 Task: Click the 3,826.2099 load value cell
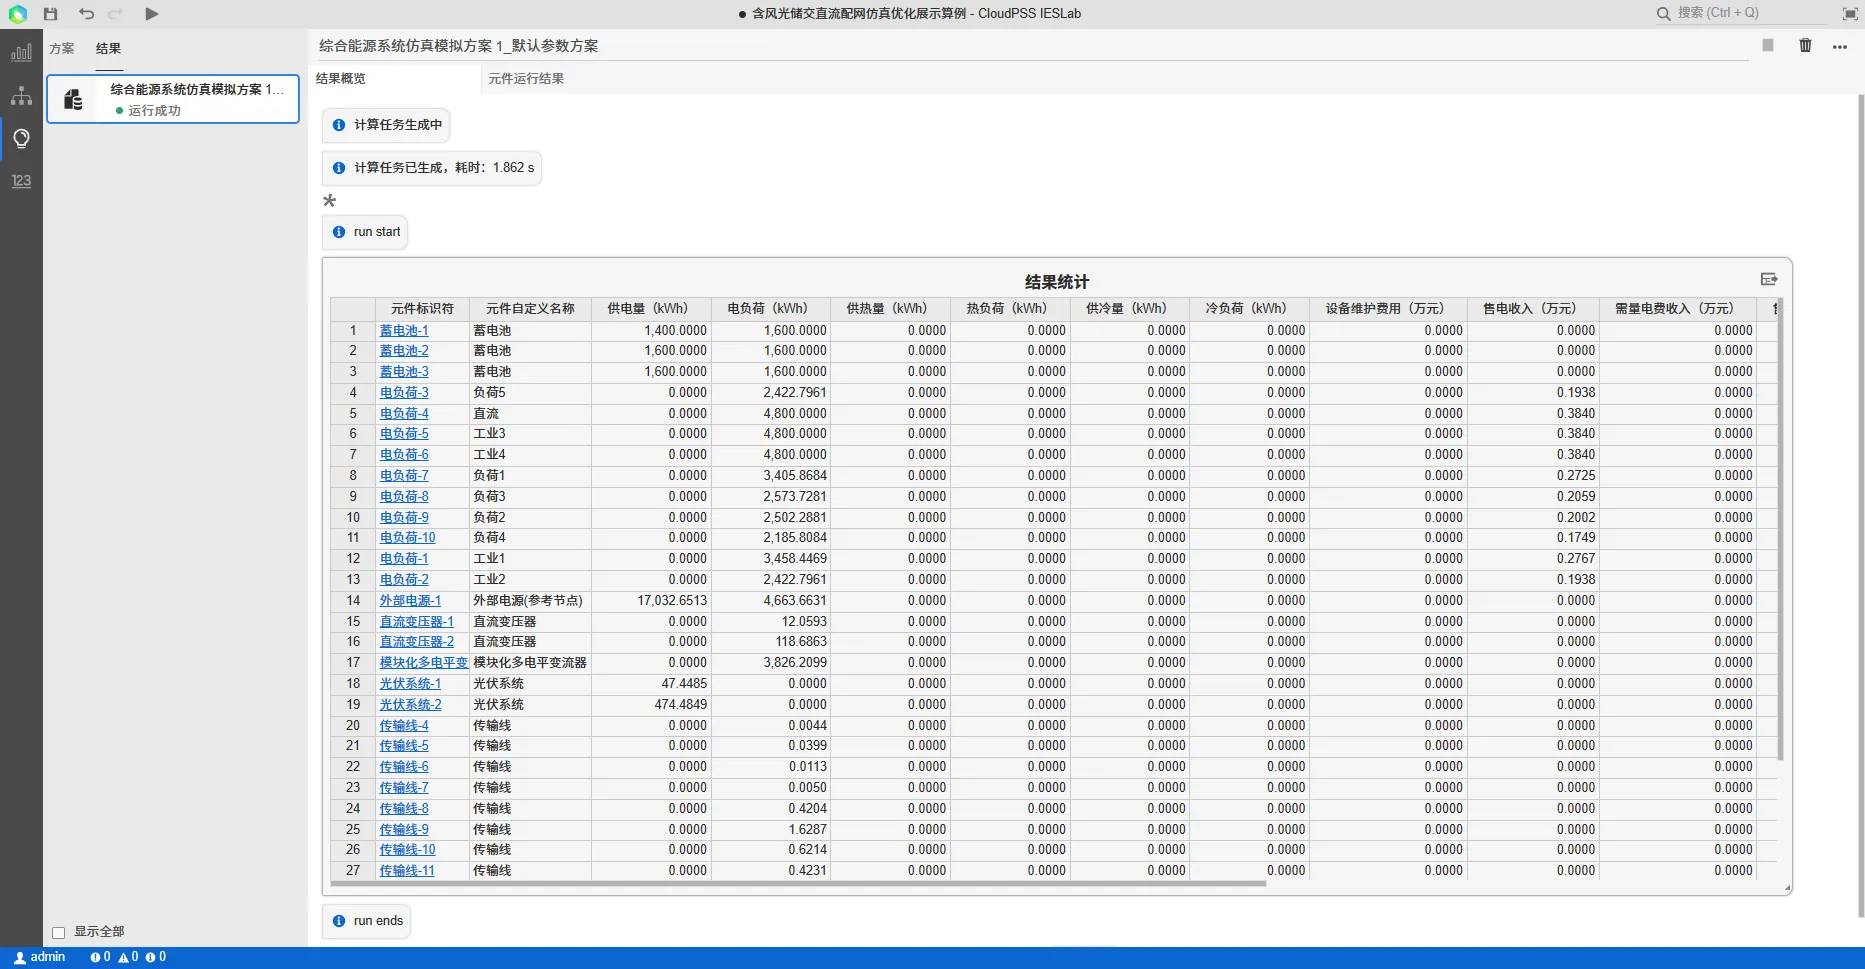(x=771, y=663)
